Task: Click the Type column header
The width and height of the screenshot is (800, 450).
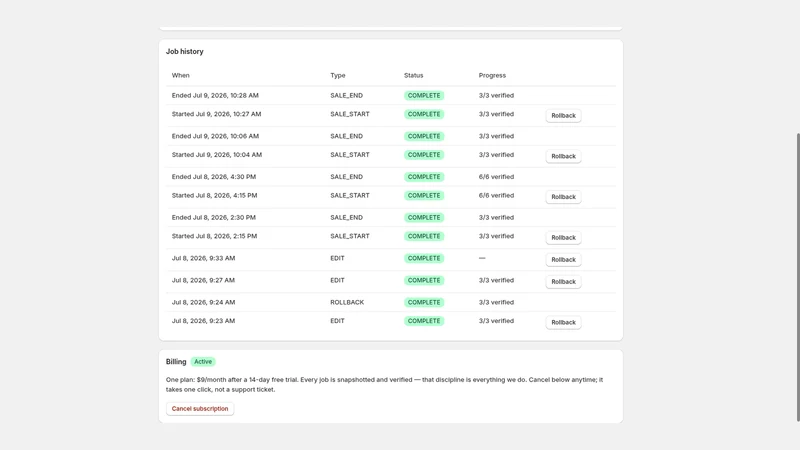Action: point(338,76)
